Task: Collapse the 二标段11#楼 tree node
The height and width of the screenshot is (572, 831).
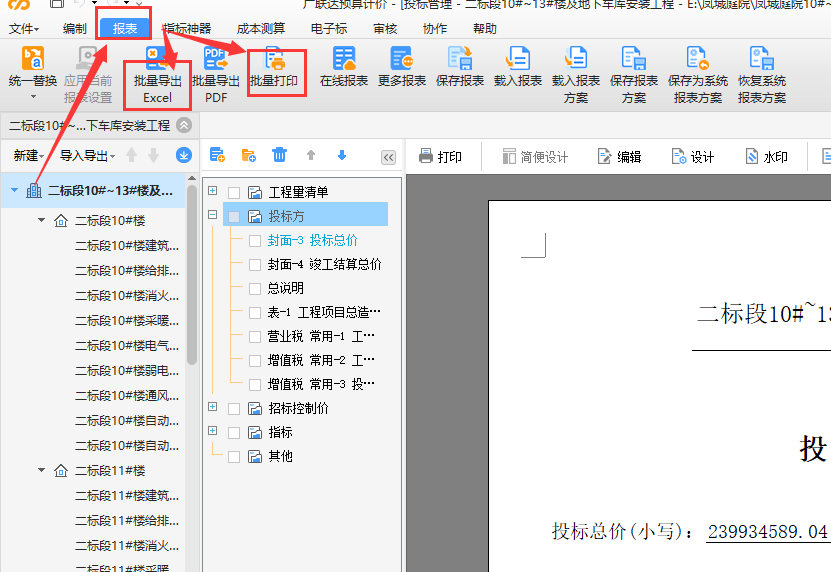Action: [41, 470]
